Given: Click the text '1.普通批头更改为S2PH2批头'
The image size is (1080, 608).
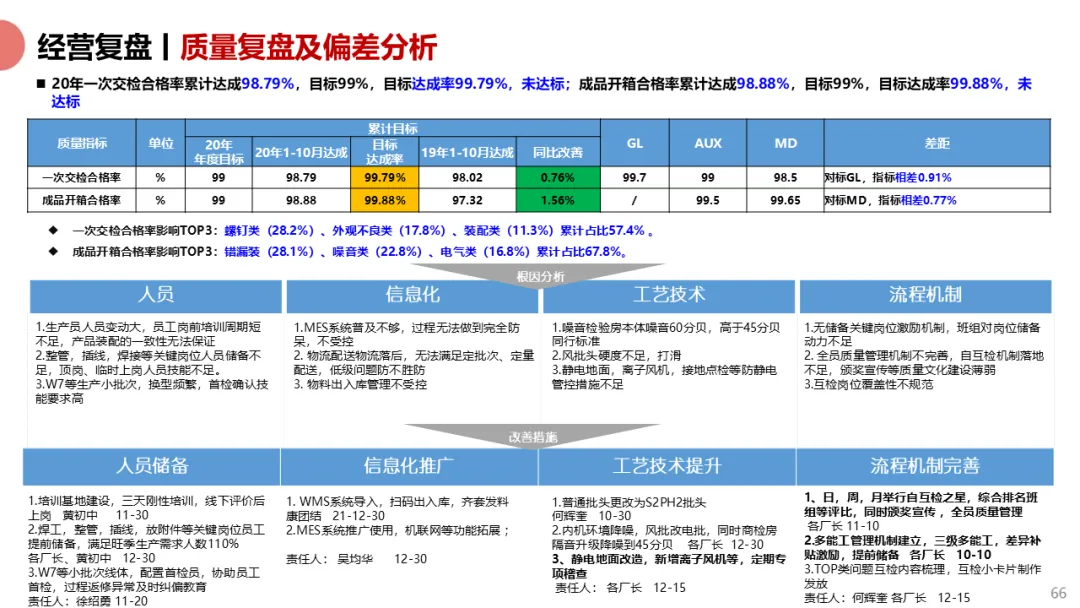Looking at the screenshot, I should 629,503.
